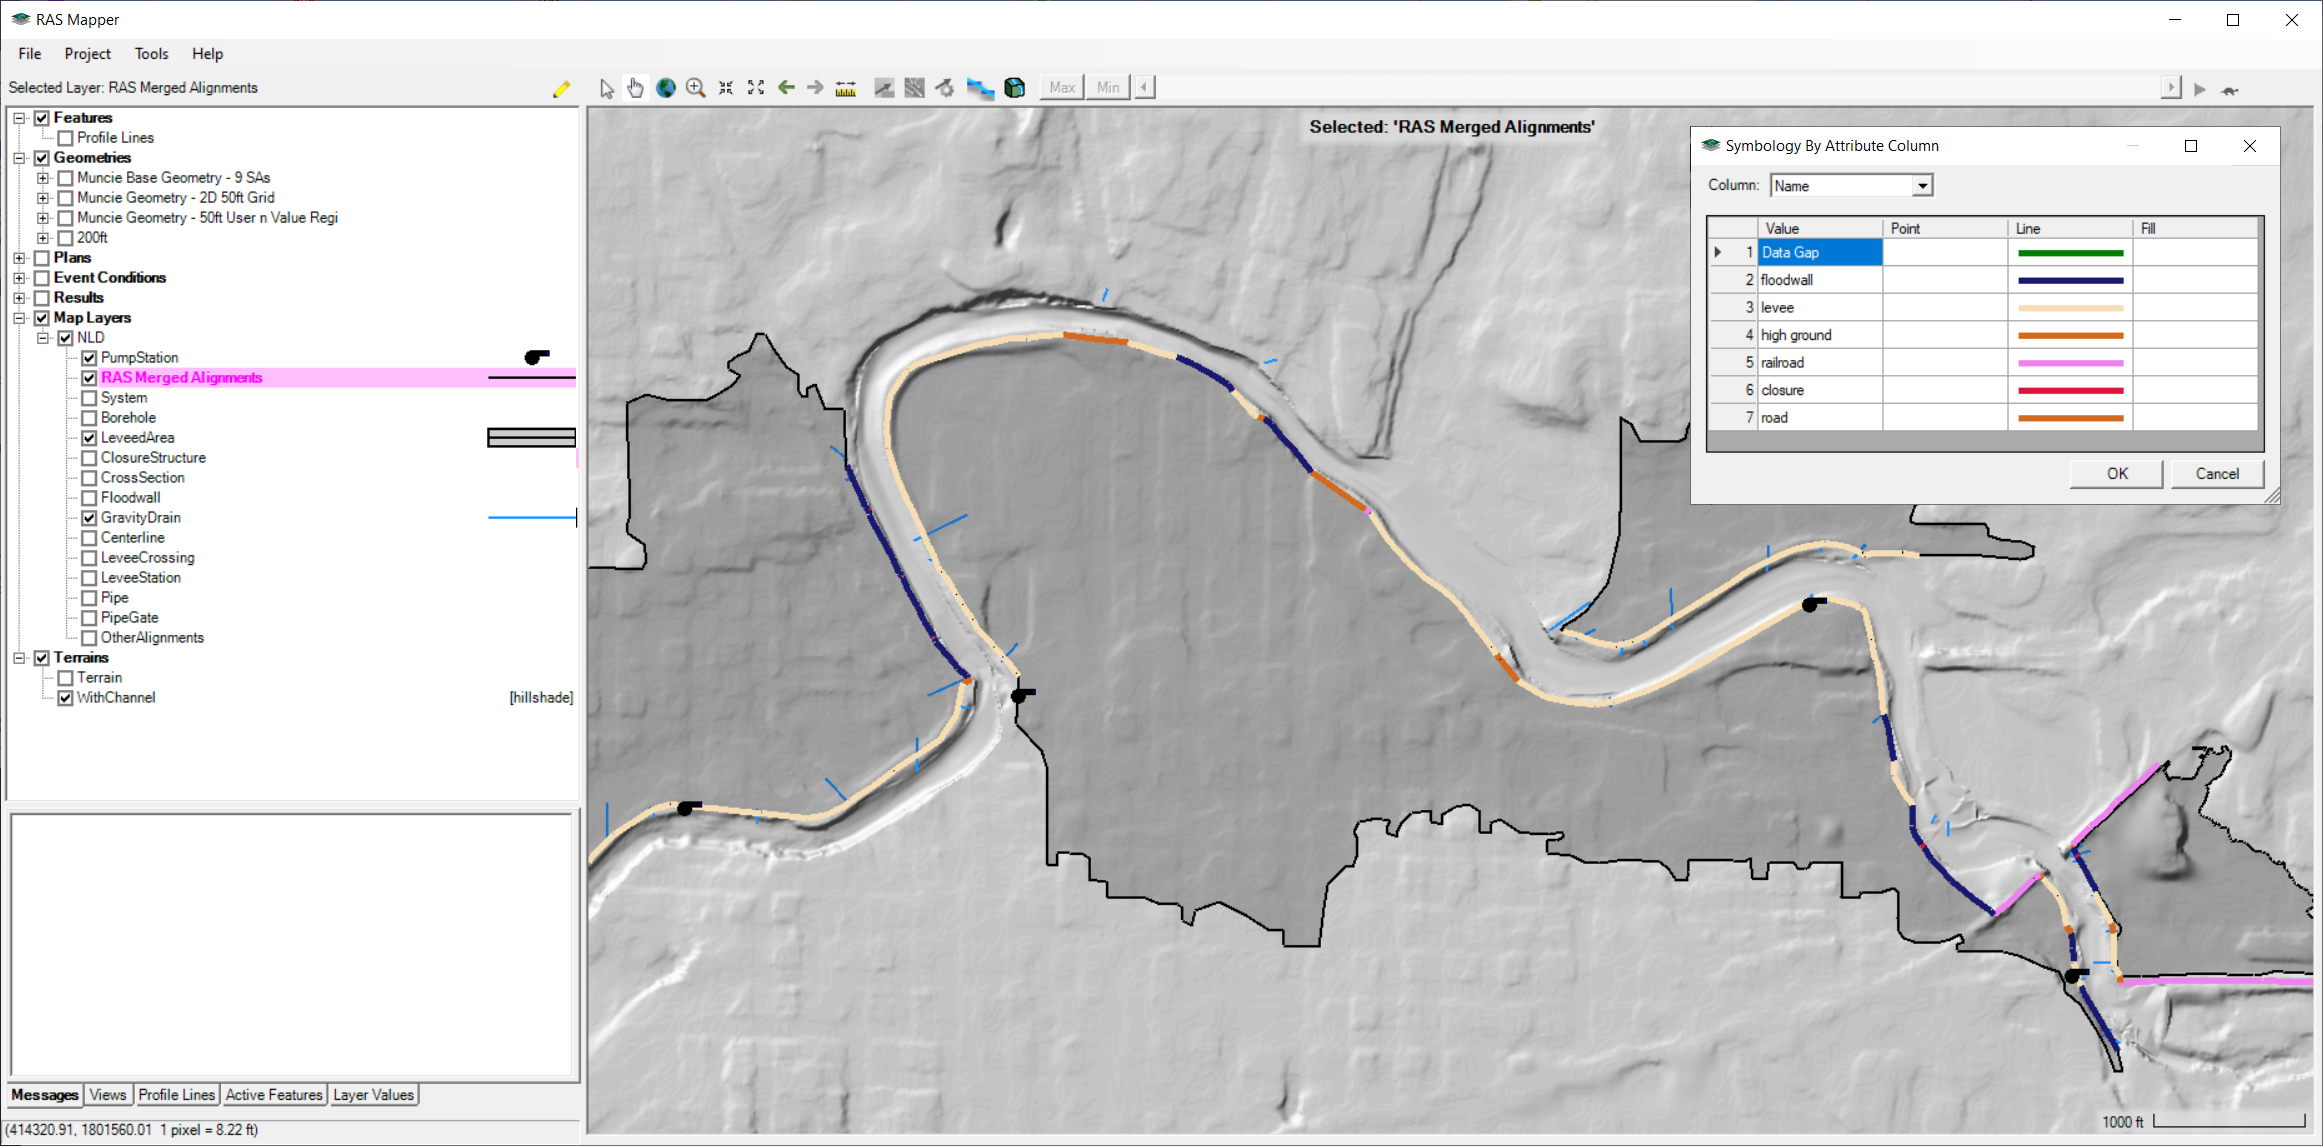Select the railroad value cell

1819,363
